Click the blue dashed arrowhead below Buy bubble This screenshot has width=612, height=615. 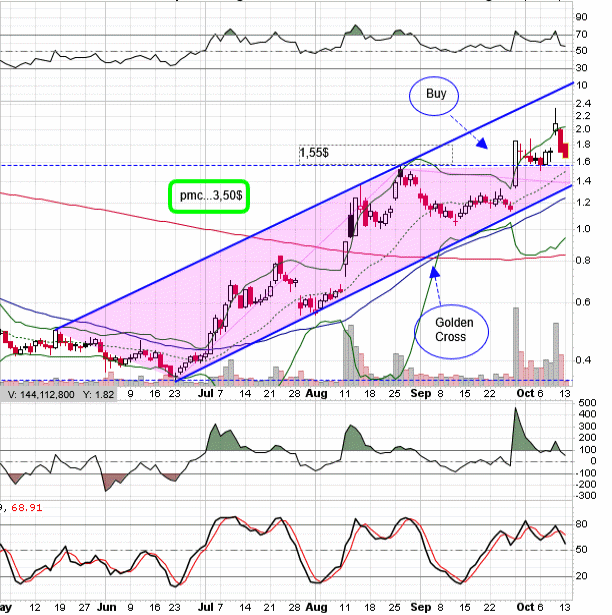(482, 144)
